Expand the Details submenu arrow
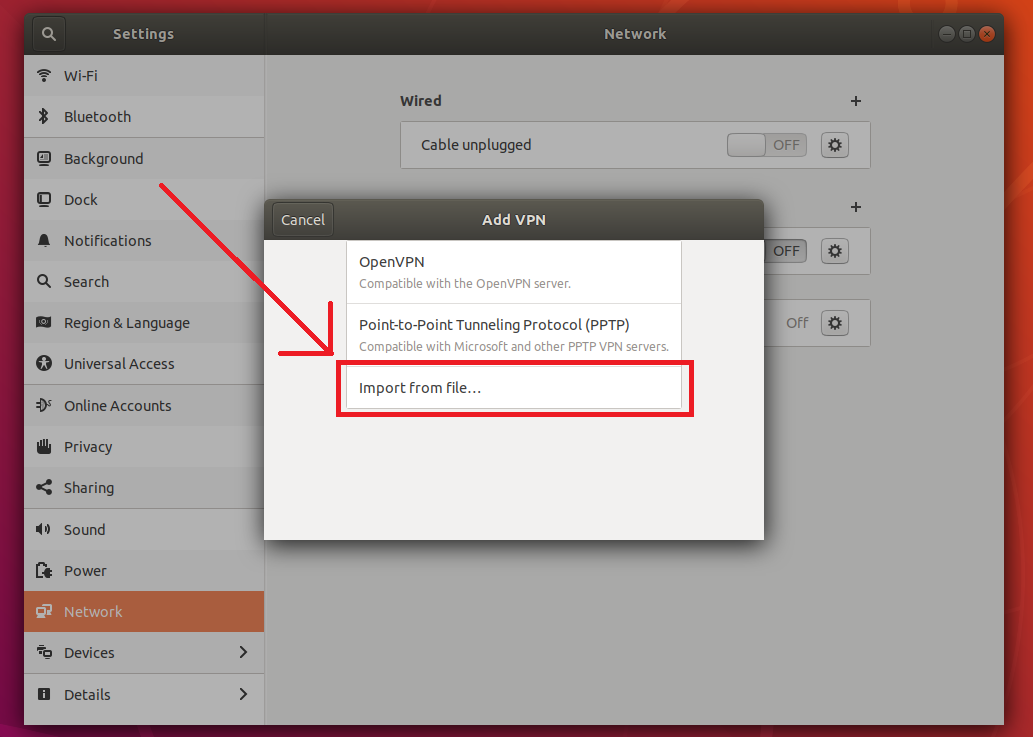 [243, 694]
